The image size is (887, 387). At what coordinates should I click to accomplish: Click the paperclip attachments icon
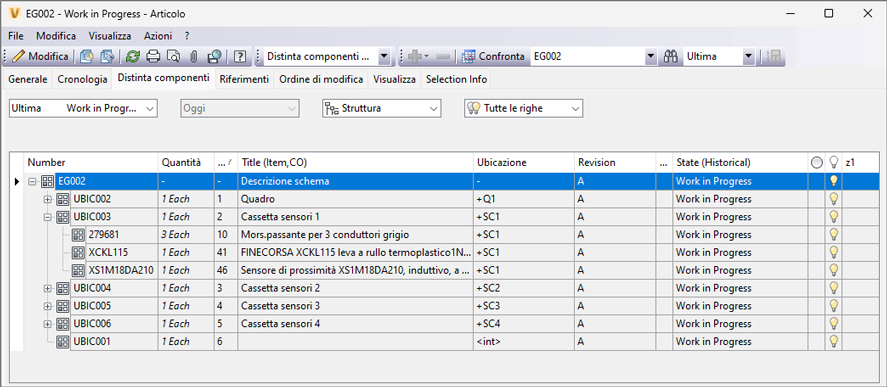click(x=193, y=57)
